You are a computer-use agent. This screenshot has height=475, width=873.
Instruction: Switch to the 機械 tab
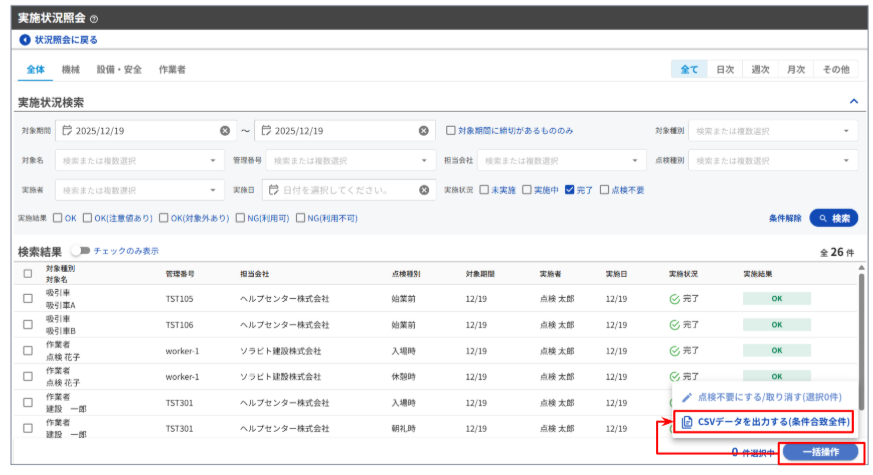[x=72, y=70]
